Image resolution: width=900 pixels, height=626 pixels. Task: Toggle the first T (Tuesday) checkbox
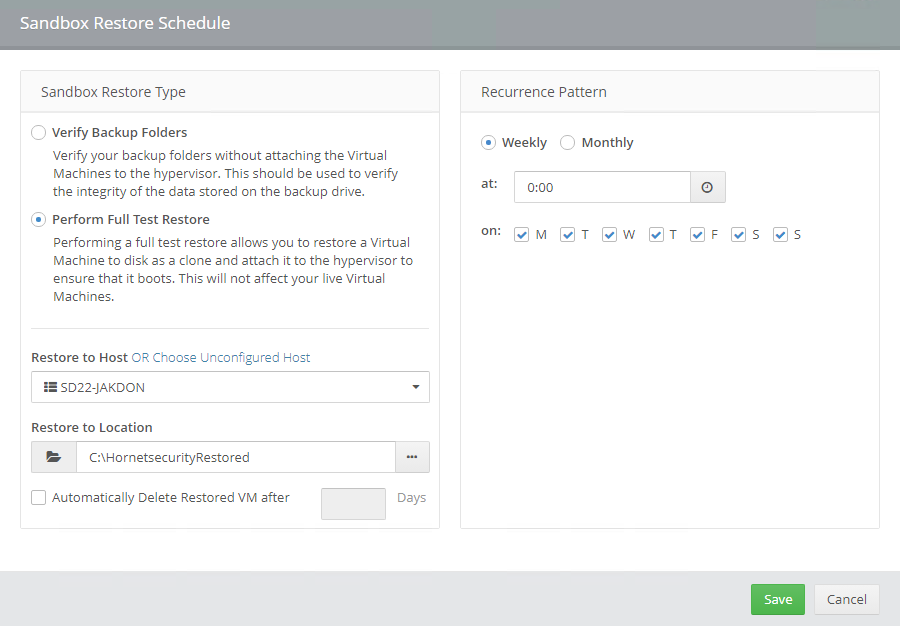coord(567,235)
